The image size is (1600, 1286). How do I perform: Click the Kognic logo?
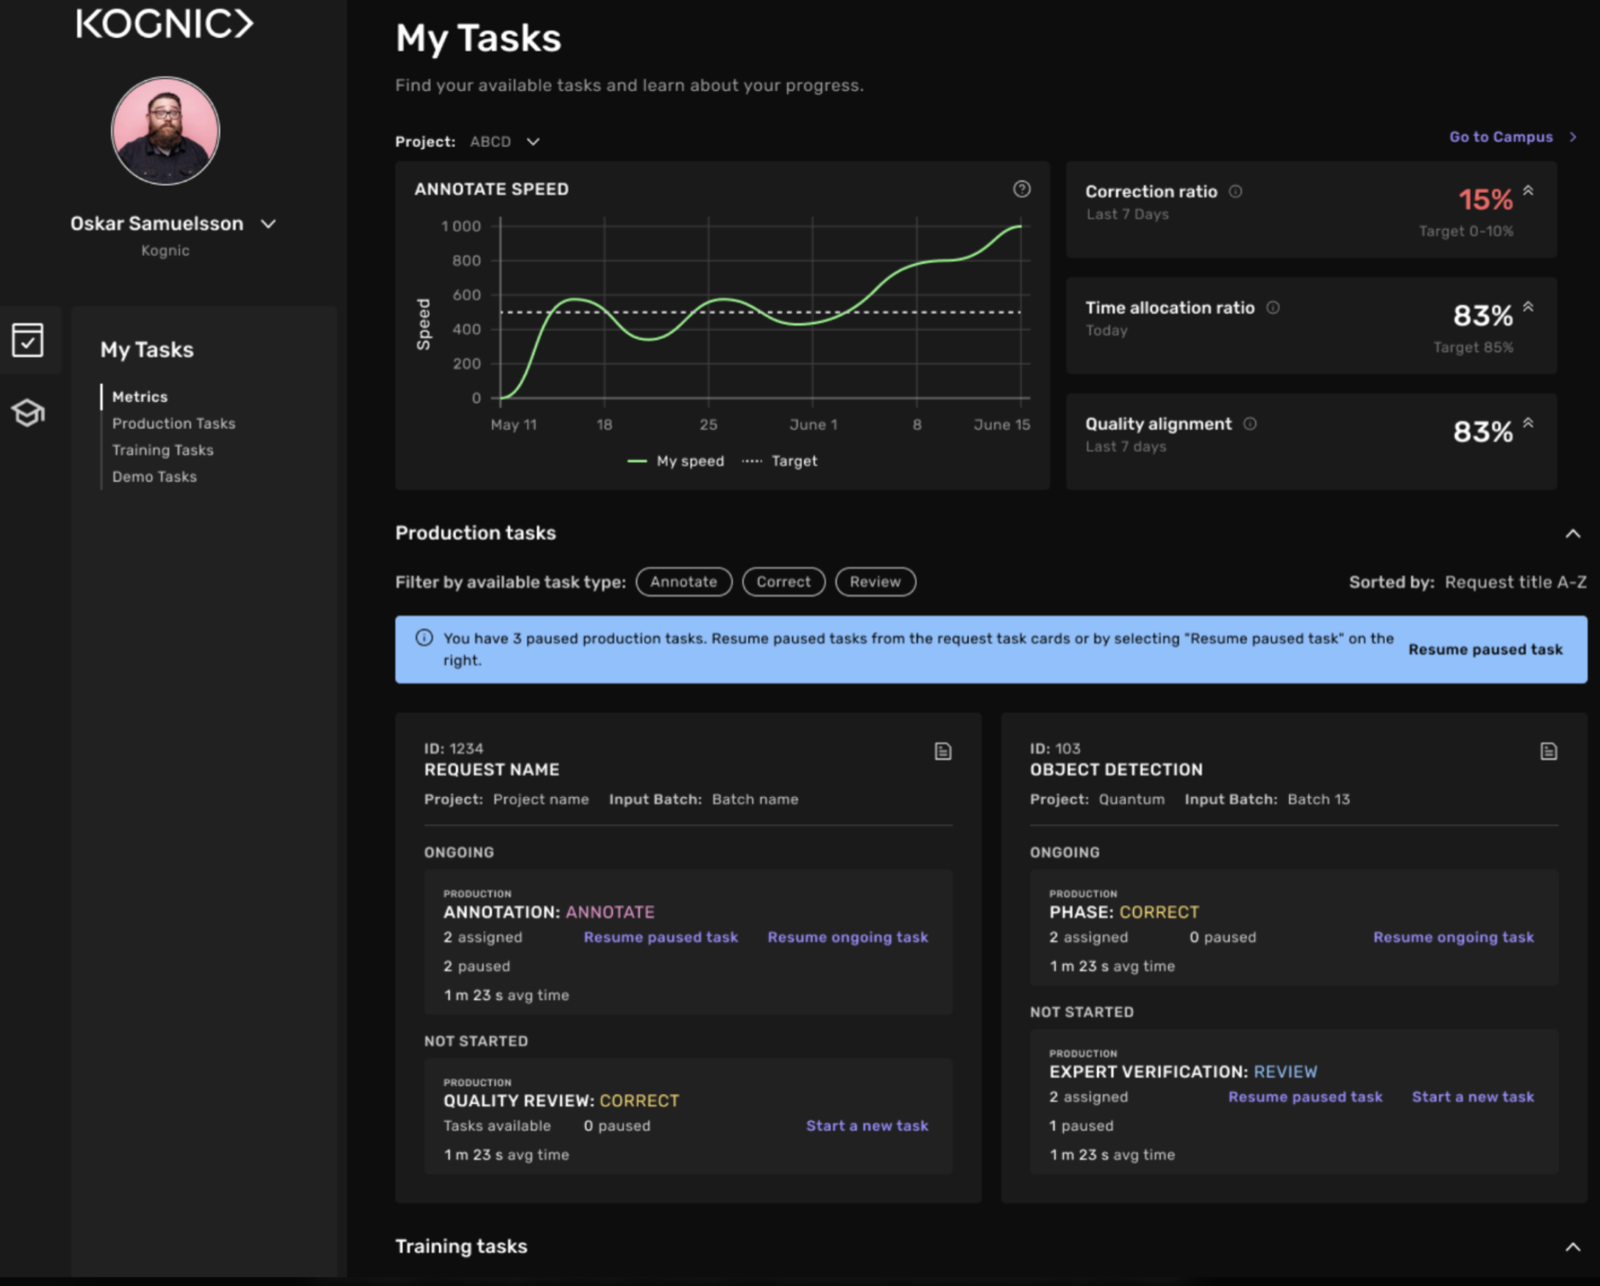tap(165, 23)
